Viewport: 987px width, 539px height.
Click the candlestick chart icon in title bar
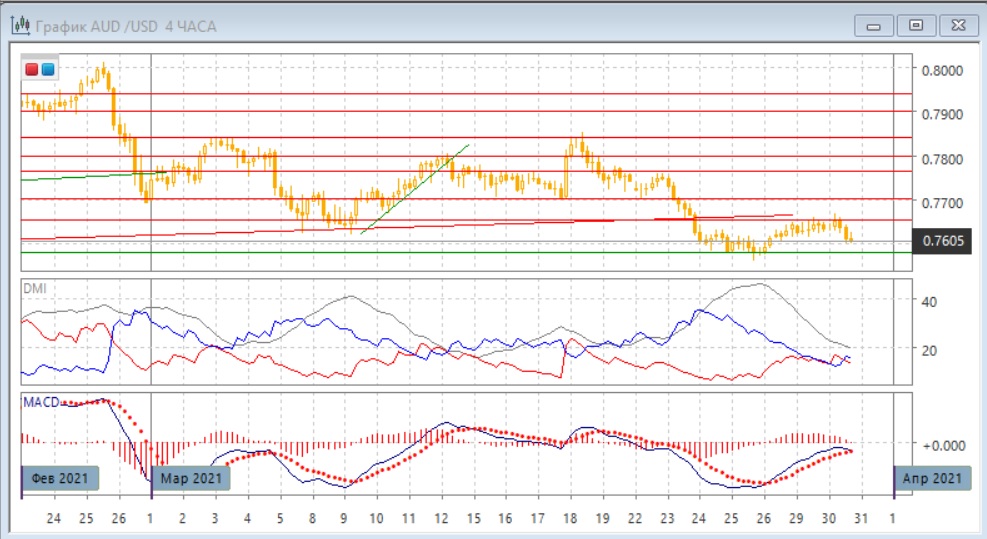(x=19, y=25)
